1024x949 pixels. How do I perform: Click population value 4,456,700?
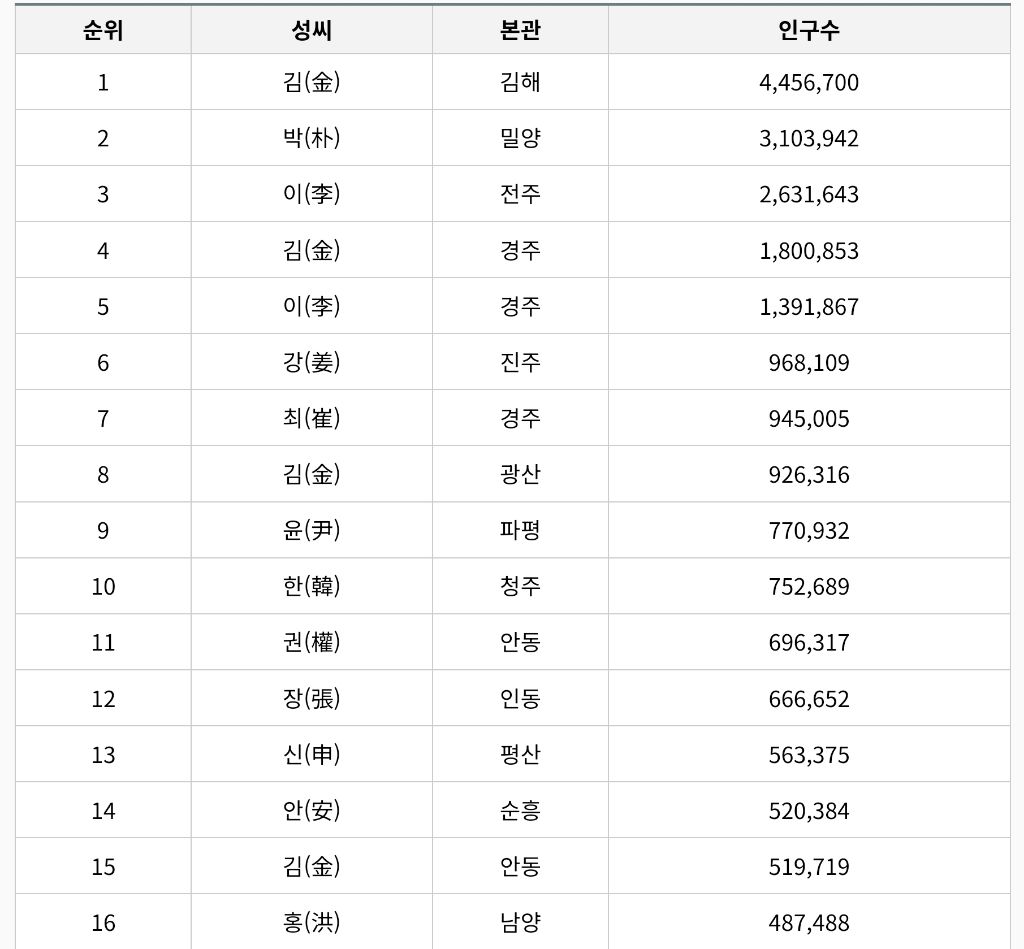tap(809, 82)
